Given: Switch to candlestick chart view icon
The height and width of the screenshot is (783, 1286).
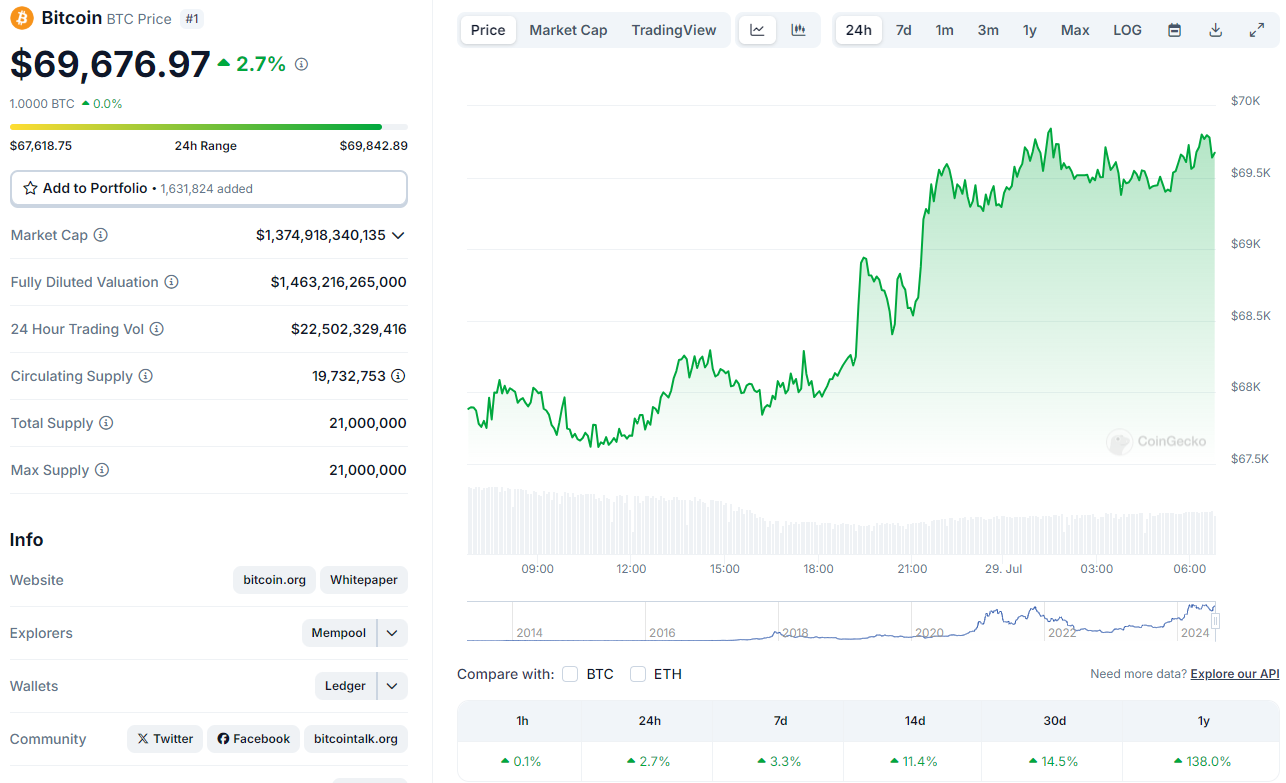Looking at the screenshot, I should pyautogui.click(x=798, y=30).
